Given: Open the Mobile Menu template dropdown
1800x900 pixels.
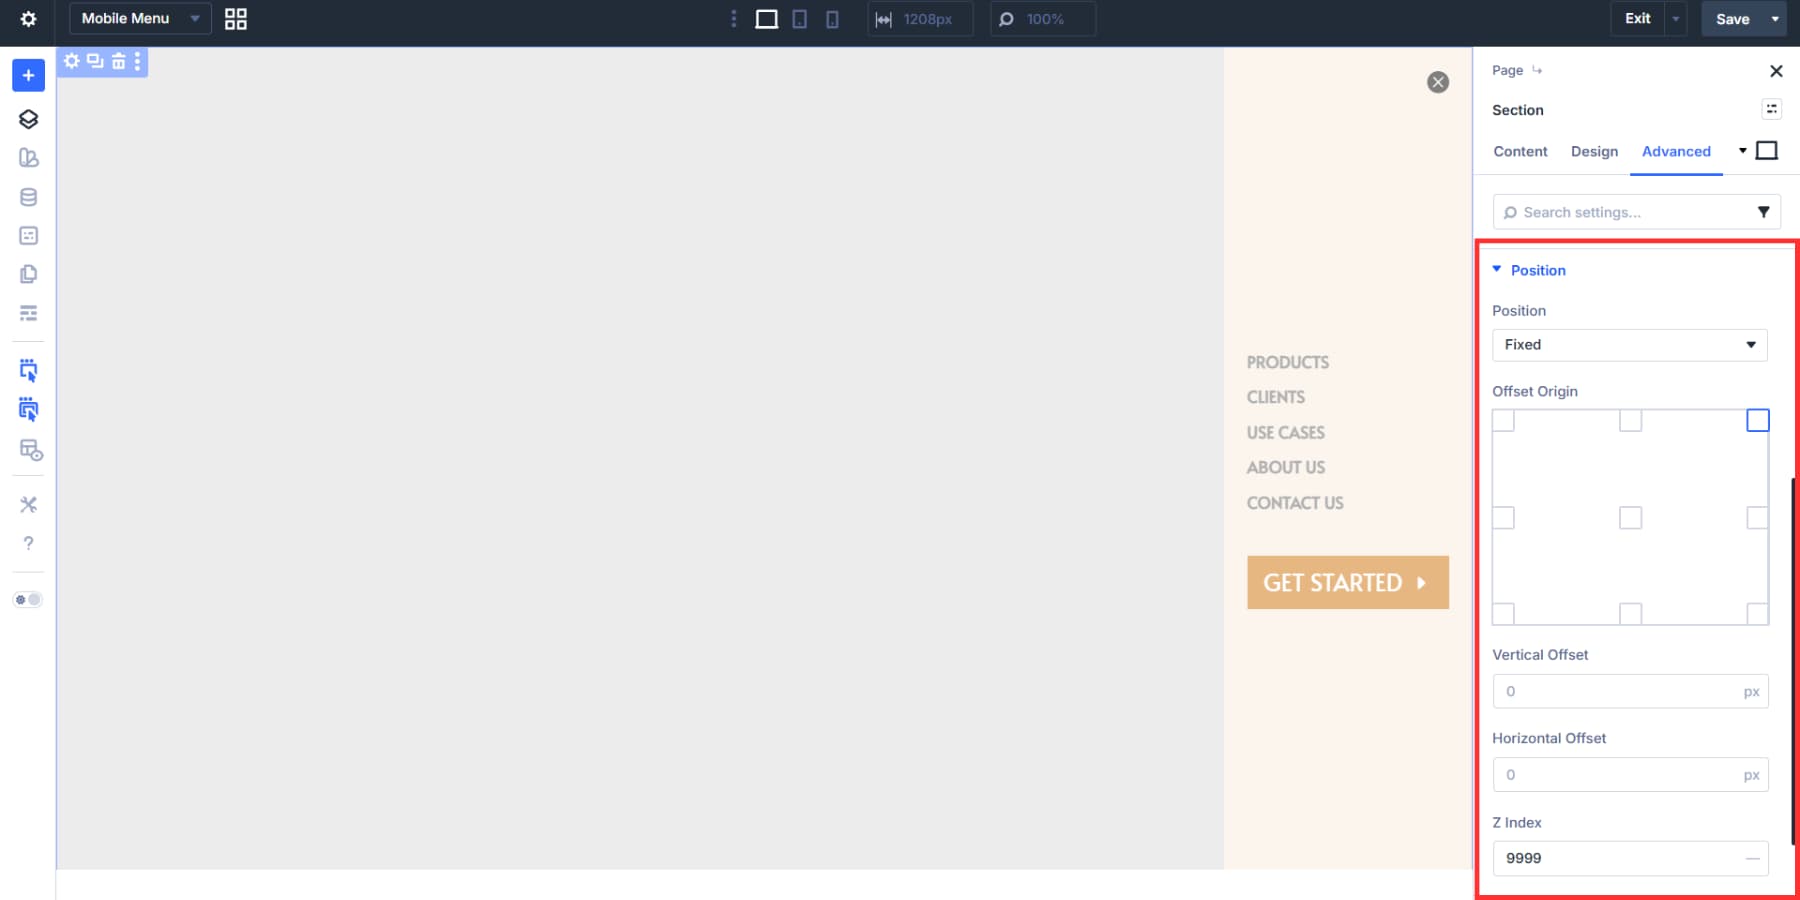Looking at the screenshot, I should coord(139,18).
